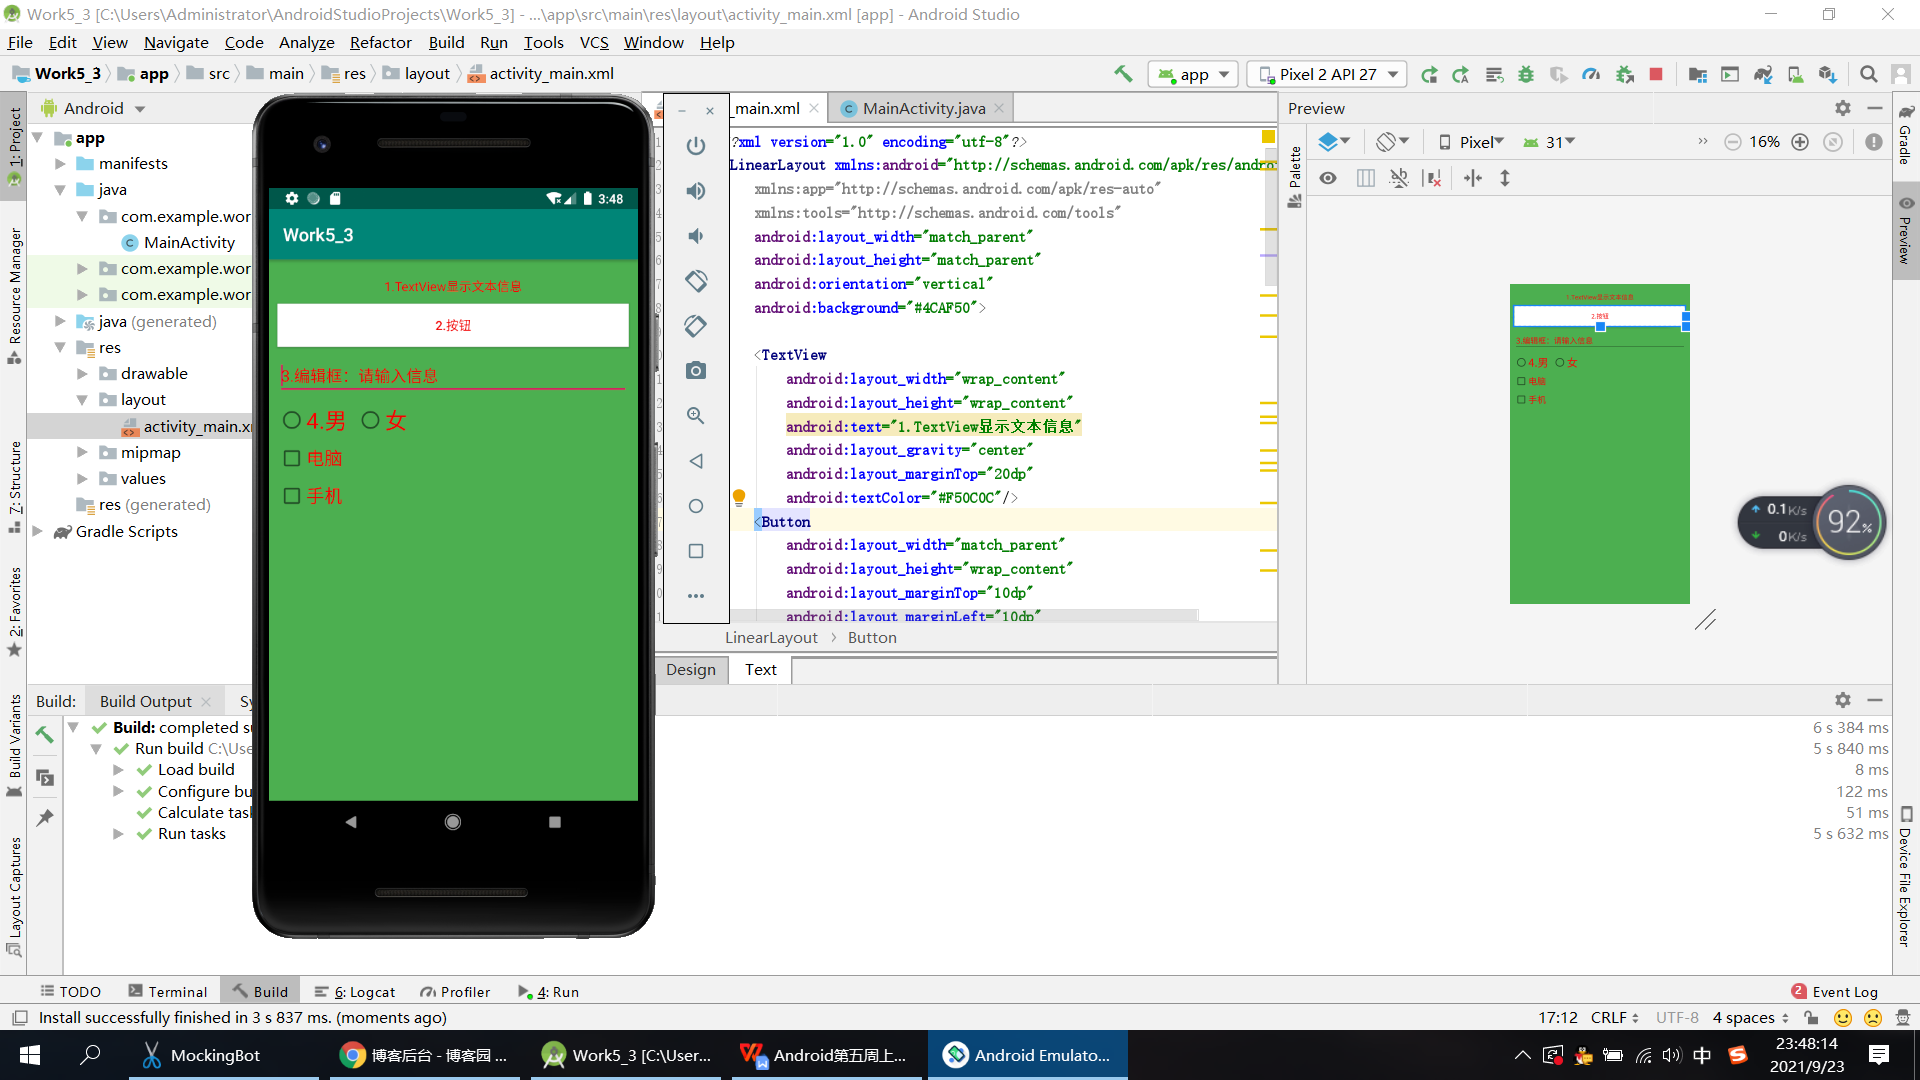Expand the Gradle Scripts tree node

(x=38, y=532)
